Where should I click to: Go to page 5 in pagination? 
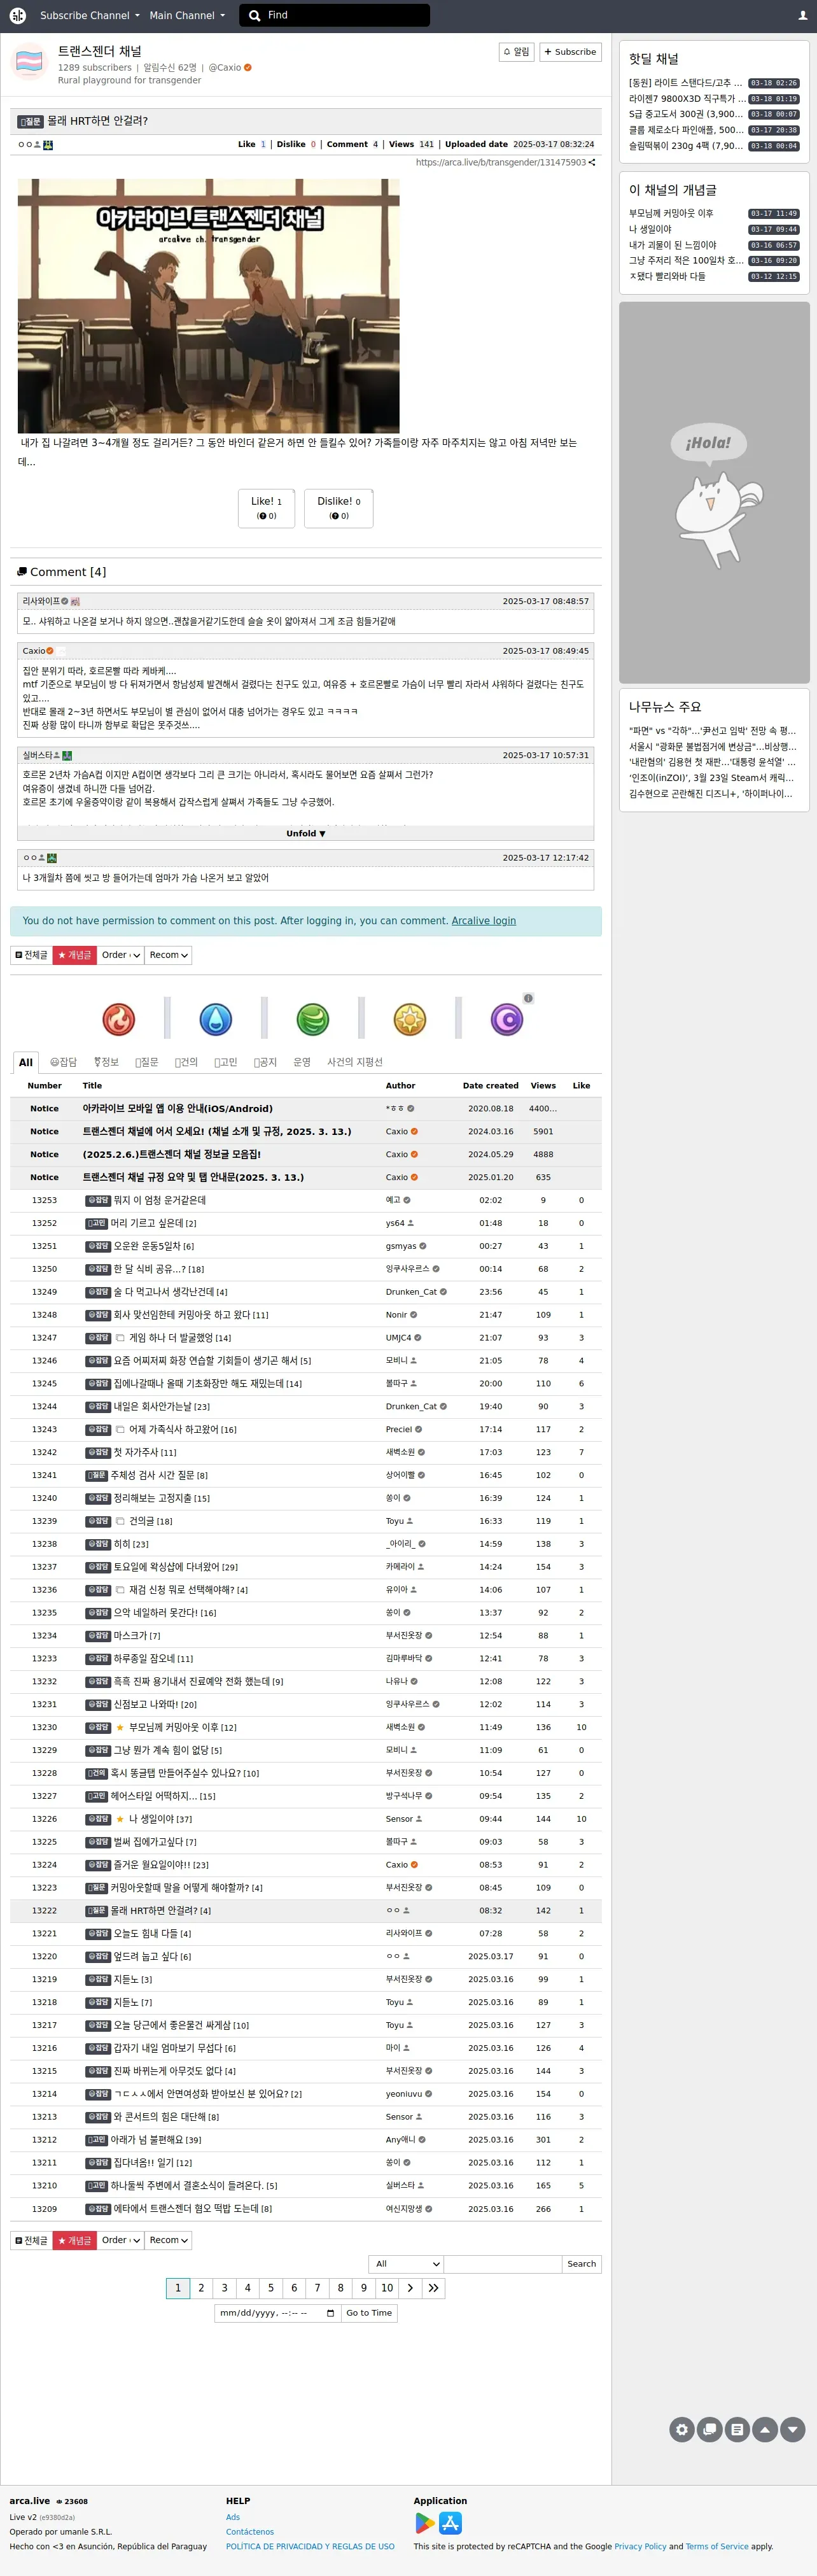[271, 2288]
